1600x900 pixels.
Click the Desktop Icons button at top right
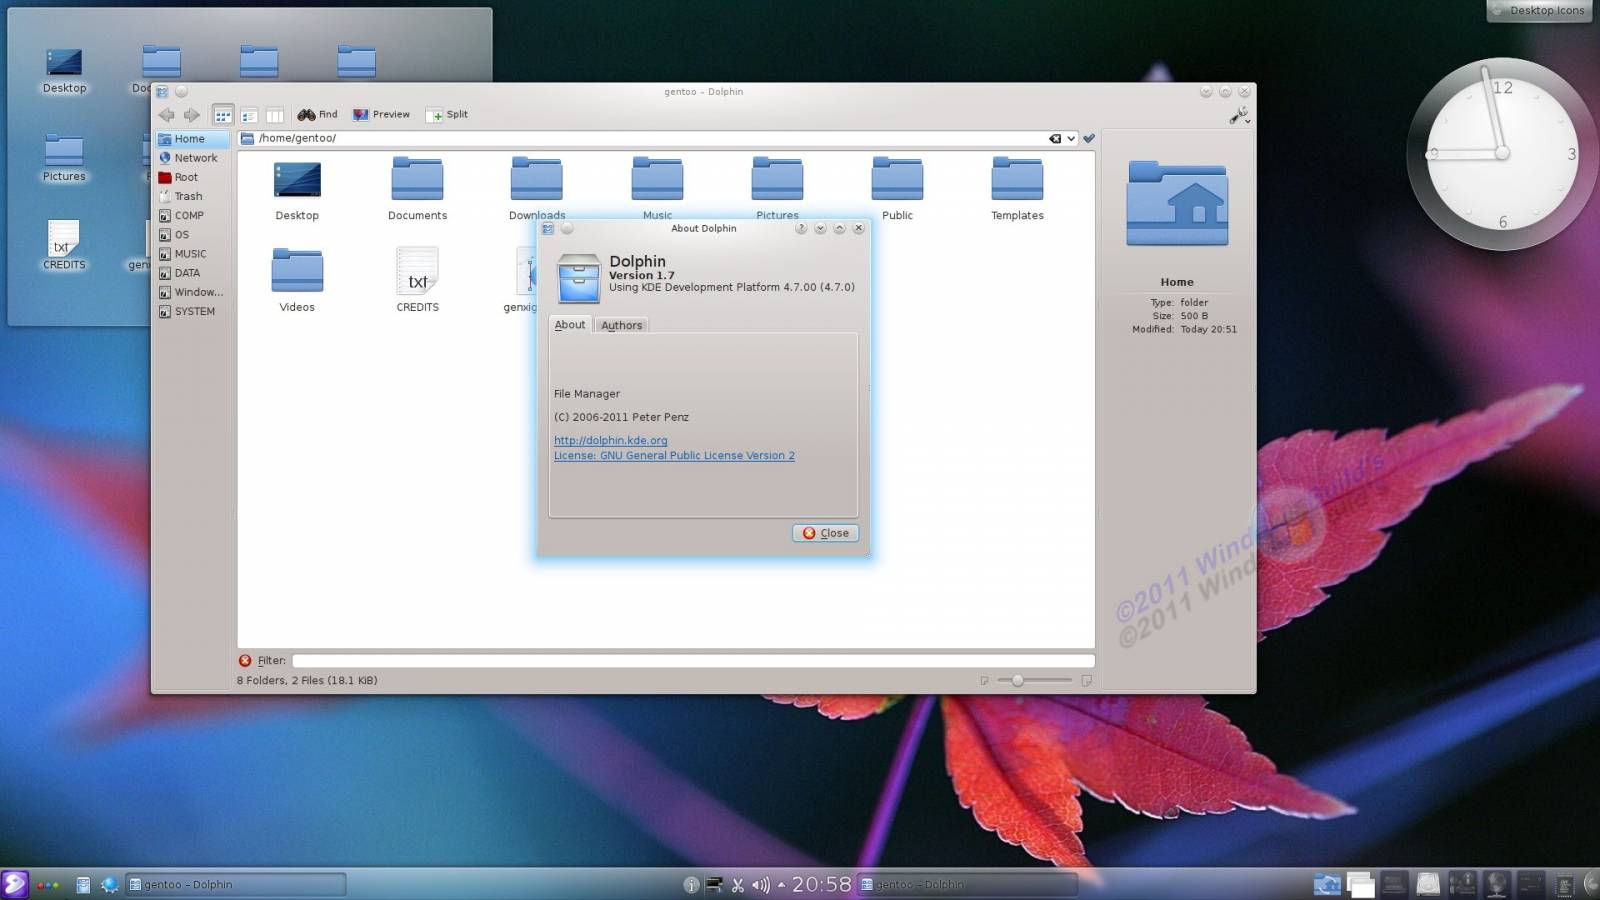pos(1539,11)
